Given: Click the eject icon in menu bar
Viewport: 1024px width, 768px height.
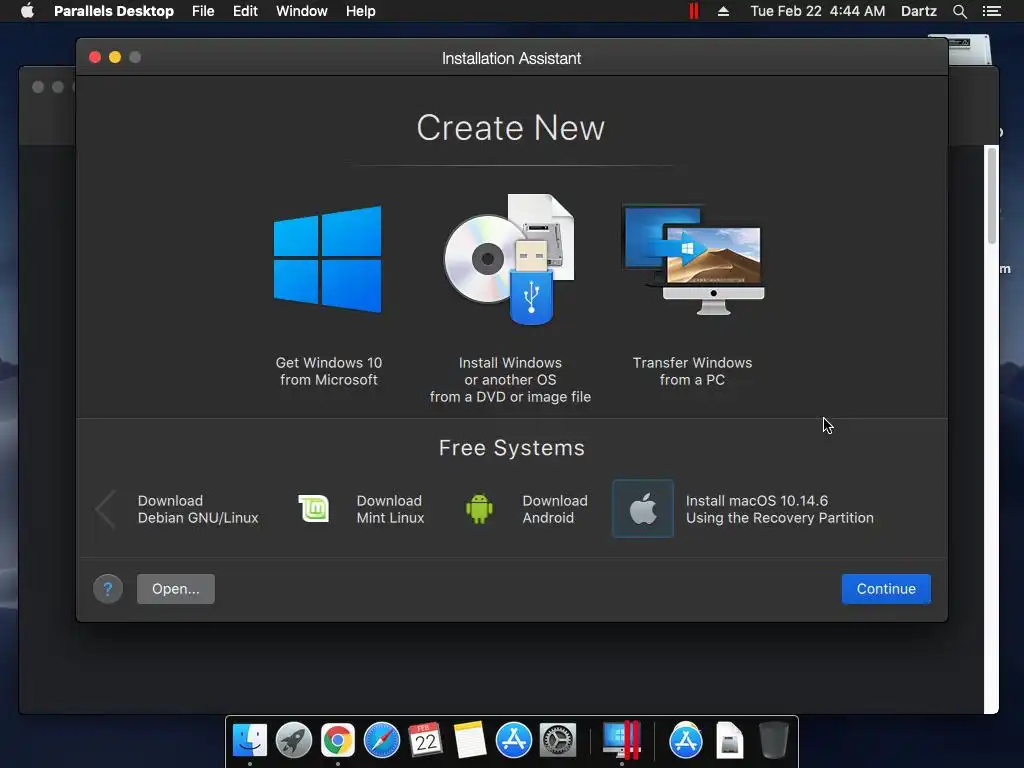Looking at the screenshot, I should coord(723,11).
